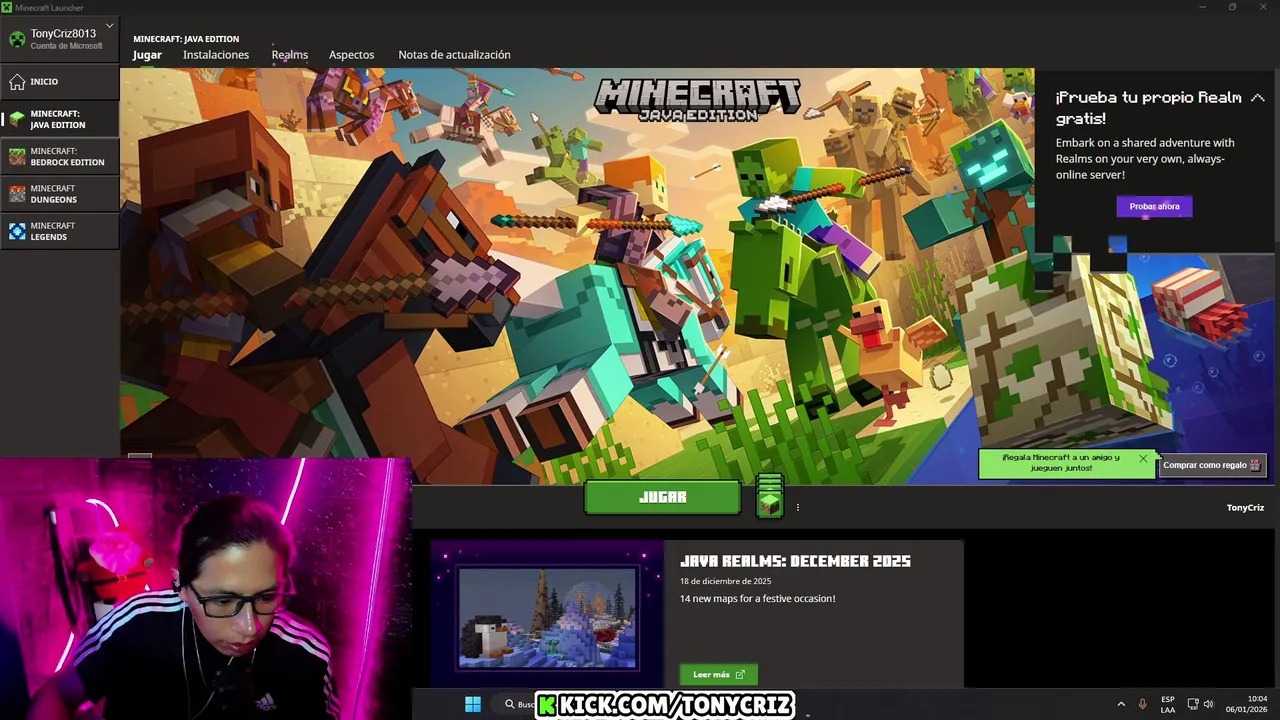
Task: Click Leer más on Java Realms news
Action: coord(719,674)
